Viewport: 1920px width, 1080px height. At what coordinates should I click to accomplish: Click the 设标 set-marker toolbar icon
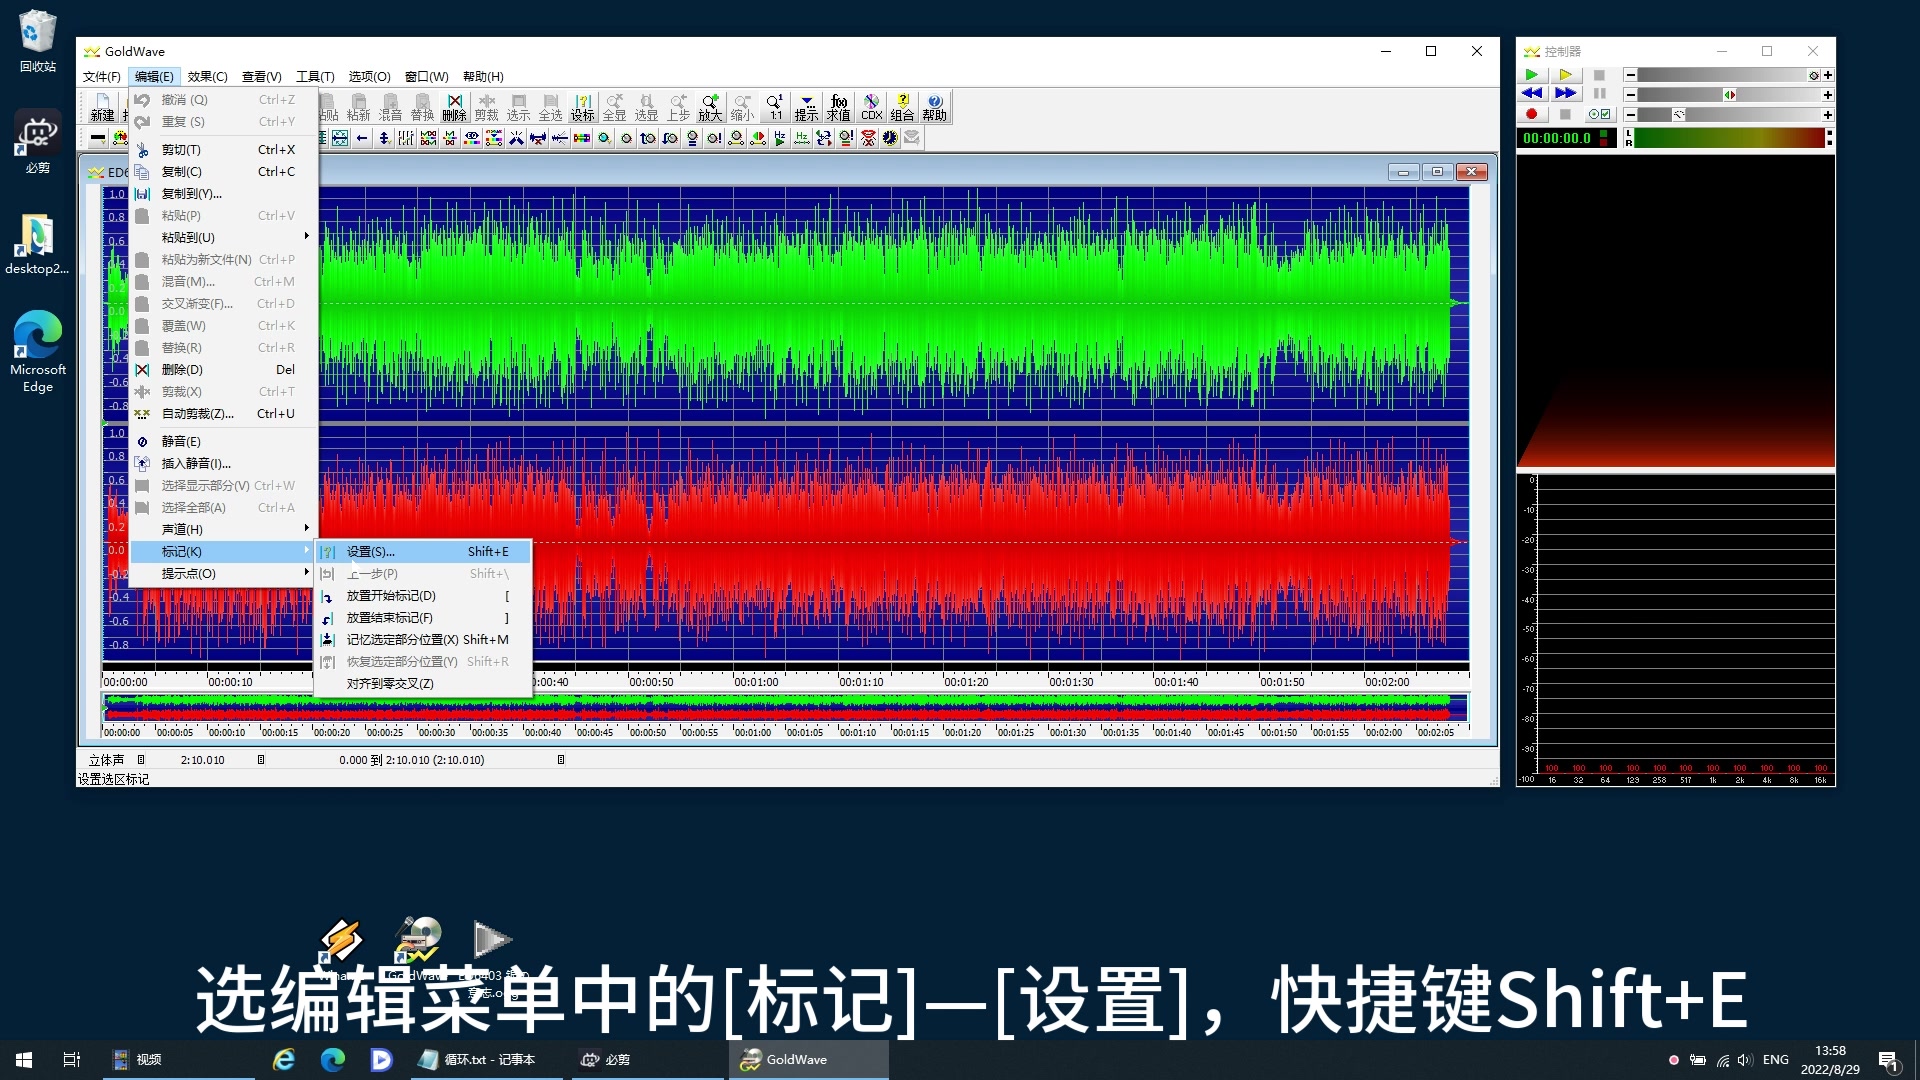click(x=583, y=108)
